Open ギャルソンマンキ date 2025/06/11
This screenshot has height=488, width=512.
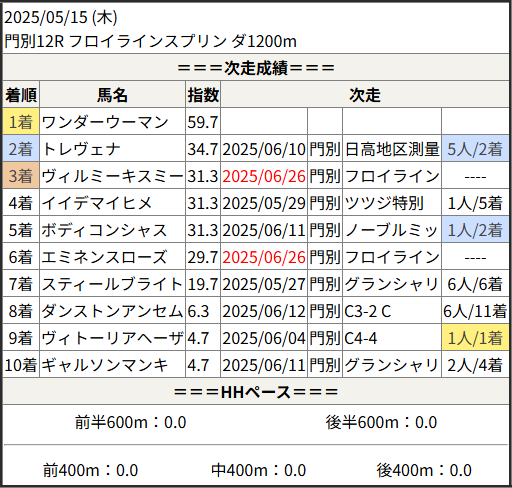[x=264, y=365]
